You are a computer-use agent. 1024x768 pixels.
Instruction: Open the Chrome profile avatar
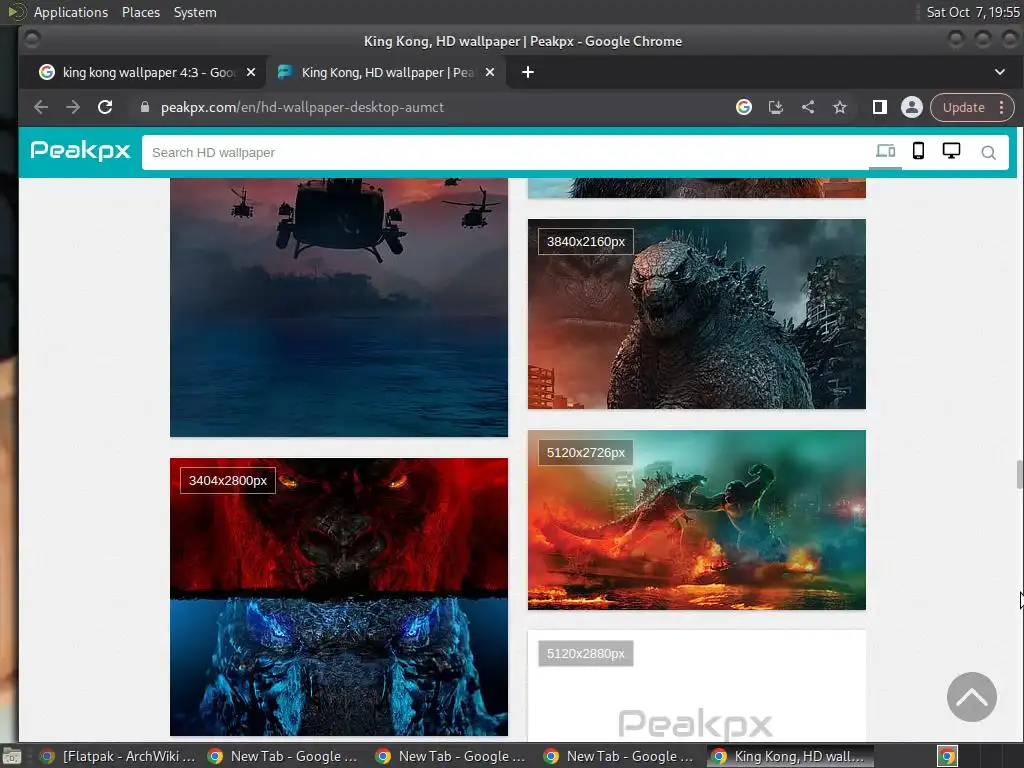tap(912, 107)
